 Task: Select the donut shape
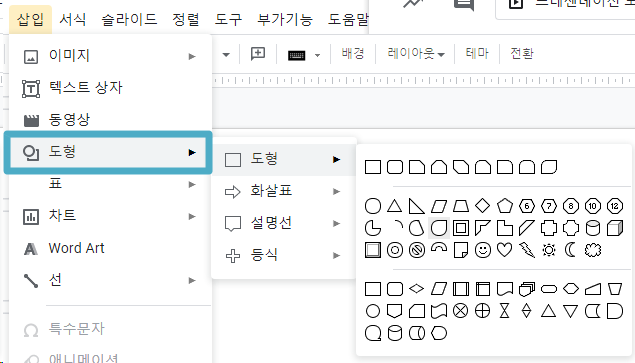coord(394,250)
